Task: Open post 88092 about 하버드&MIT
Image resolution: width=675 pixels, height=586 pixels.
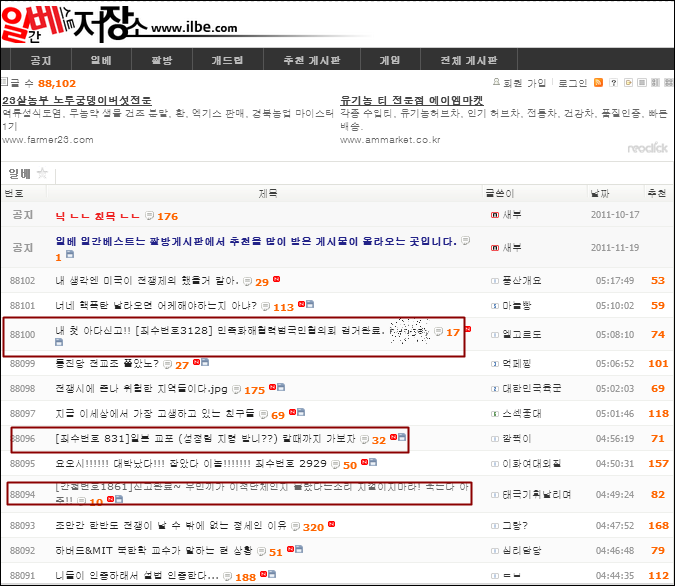Action: [x=154, y=550]
